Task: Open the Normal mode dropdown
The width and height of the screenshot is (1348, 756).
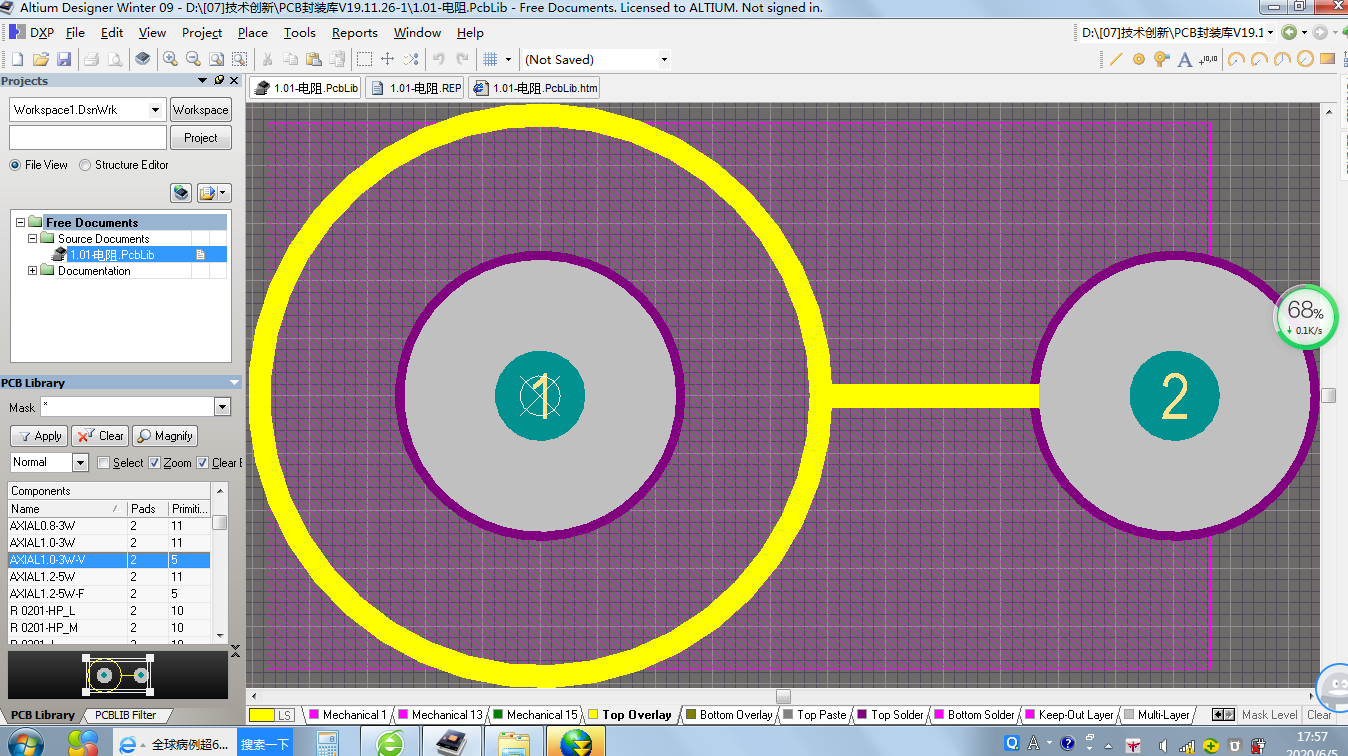Action: tap(80, 463)
